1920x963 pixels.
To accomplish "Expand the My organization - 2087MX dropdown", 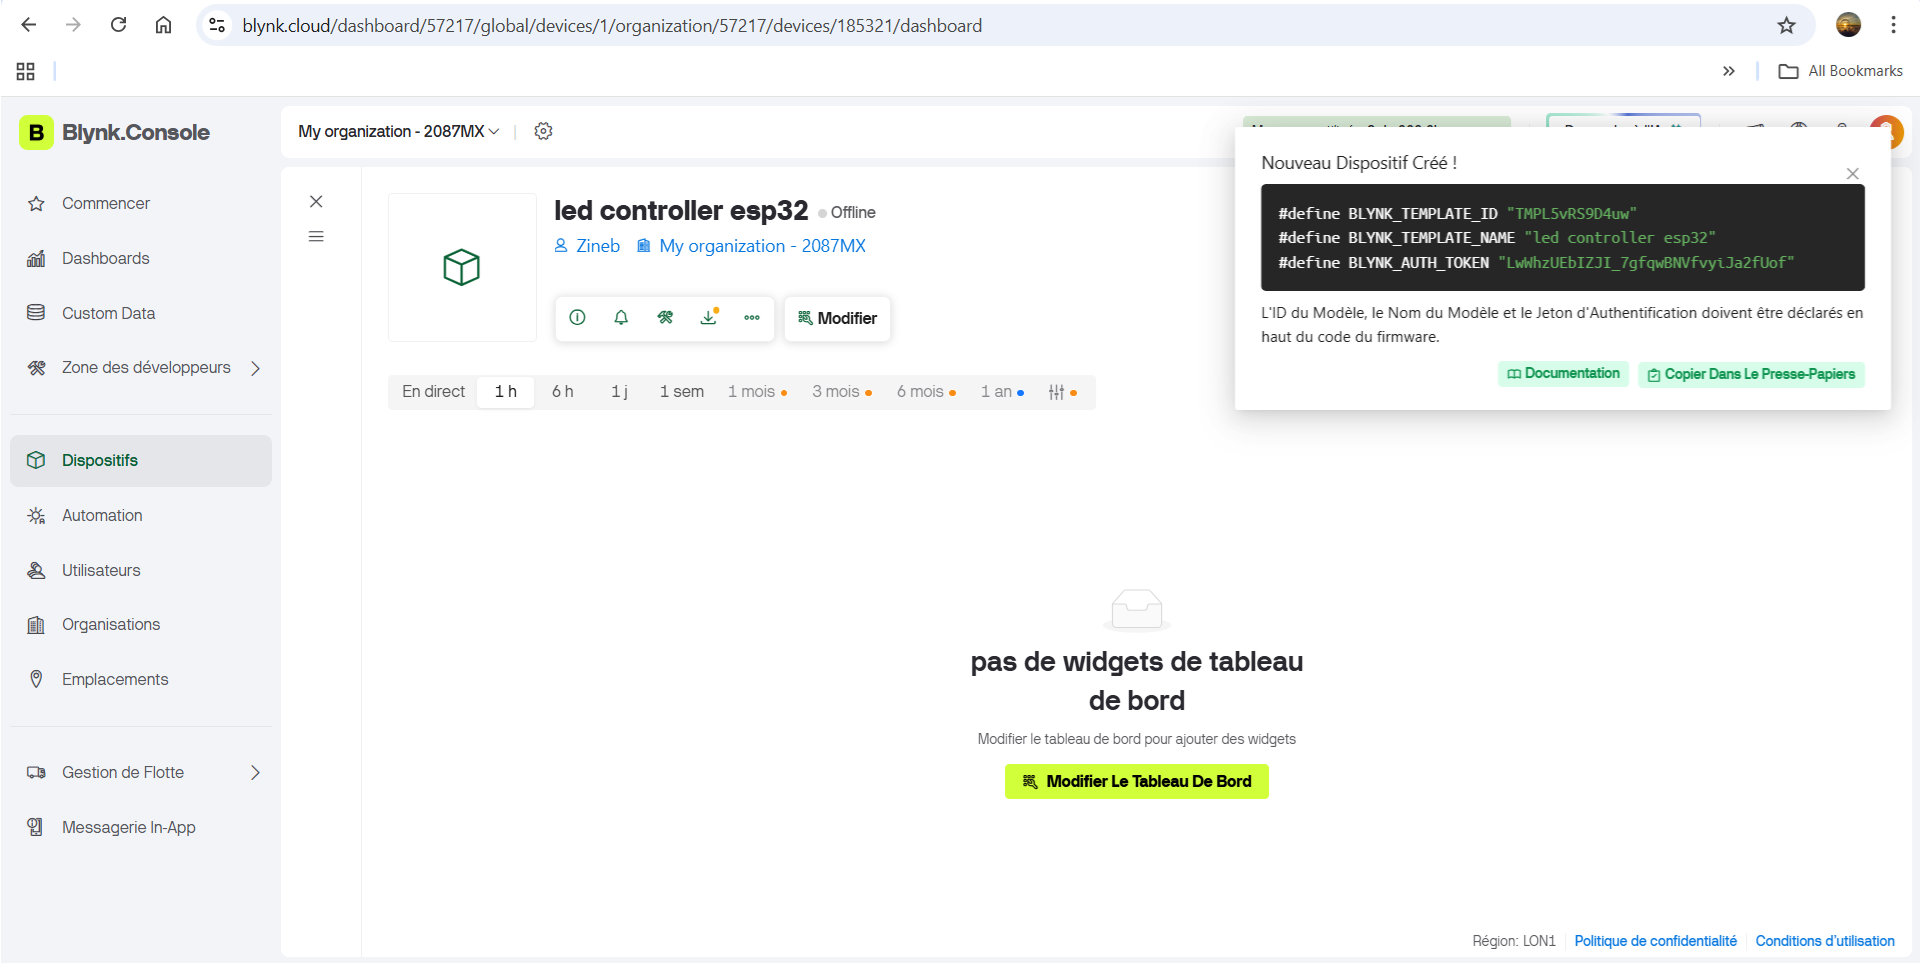I will pos(398,131).
